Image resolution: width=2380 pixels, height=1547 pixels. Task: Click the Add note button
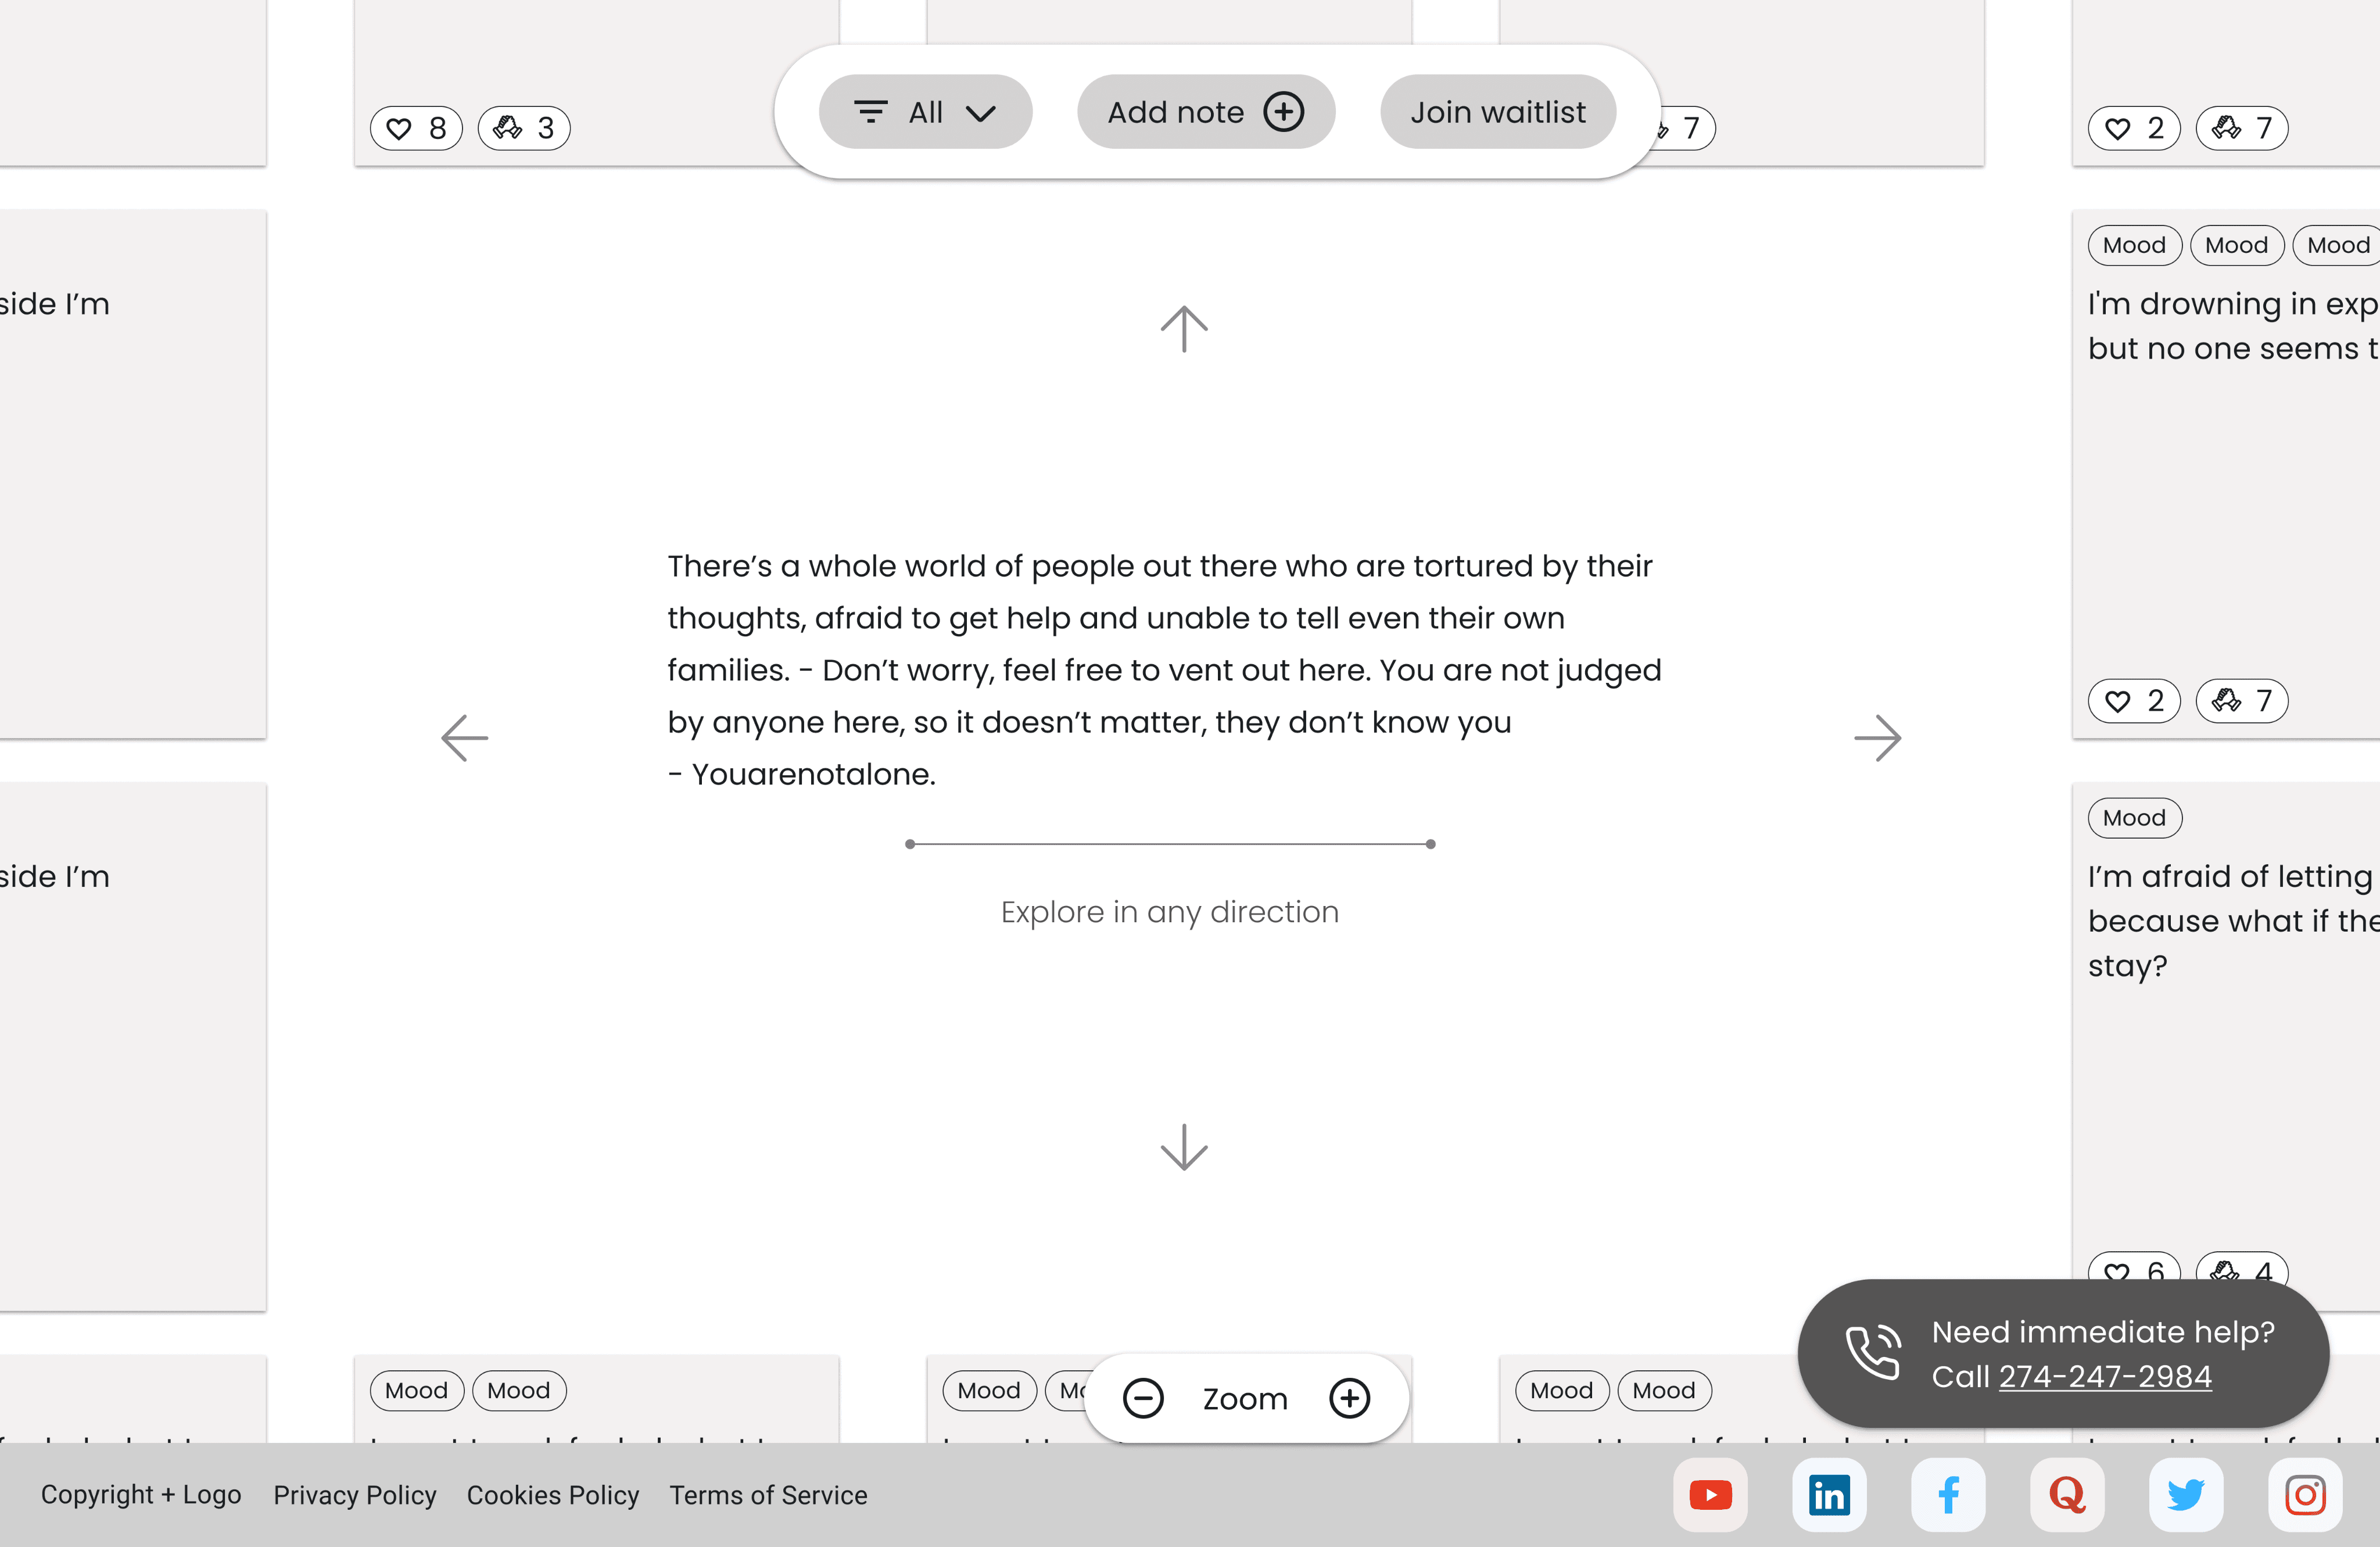click(x=1205, y=112)
